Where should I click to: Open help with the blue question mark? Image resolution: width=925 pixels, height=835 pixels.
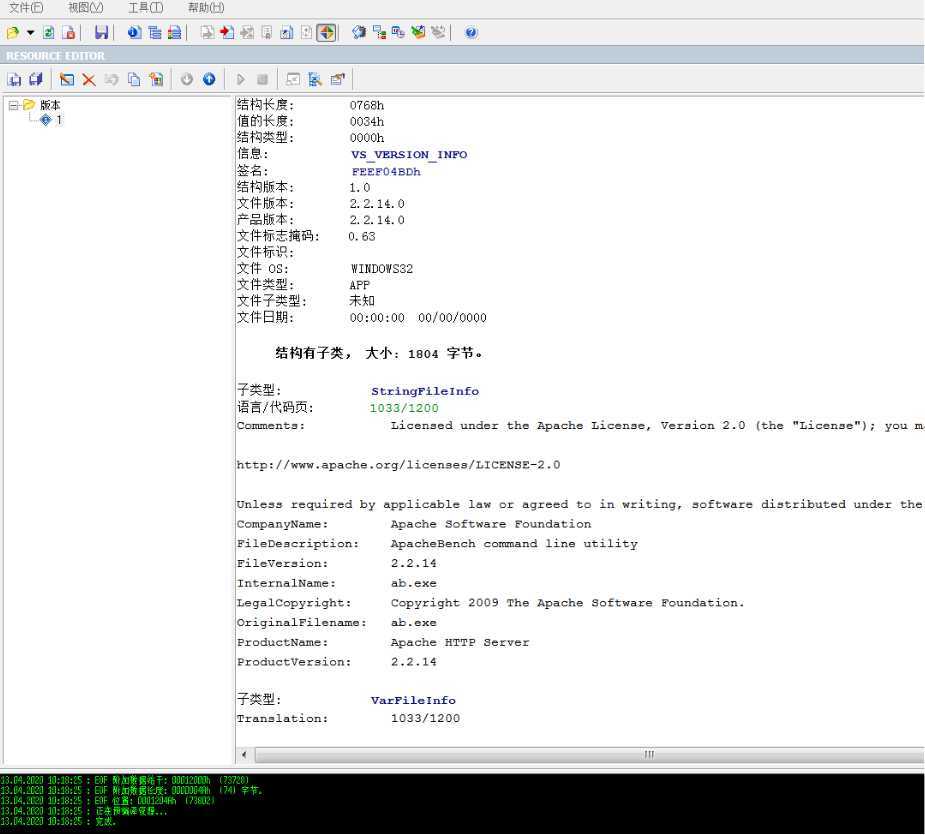(x=471, y=32)
